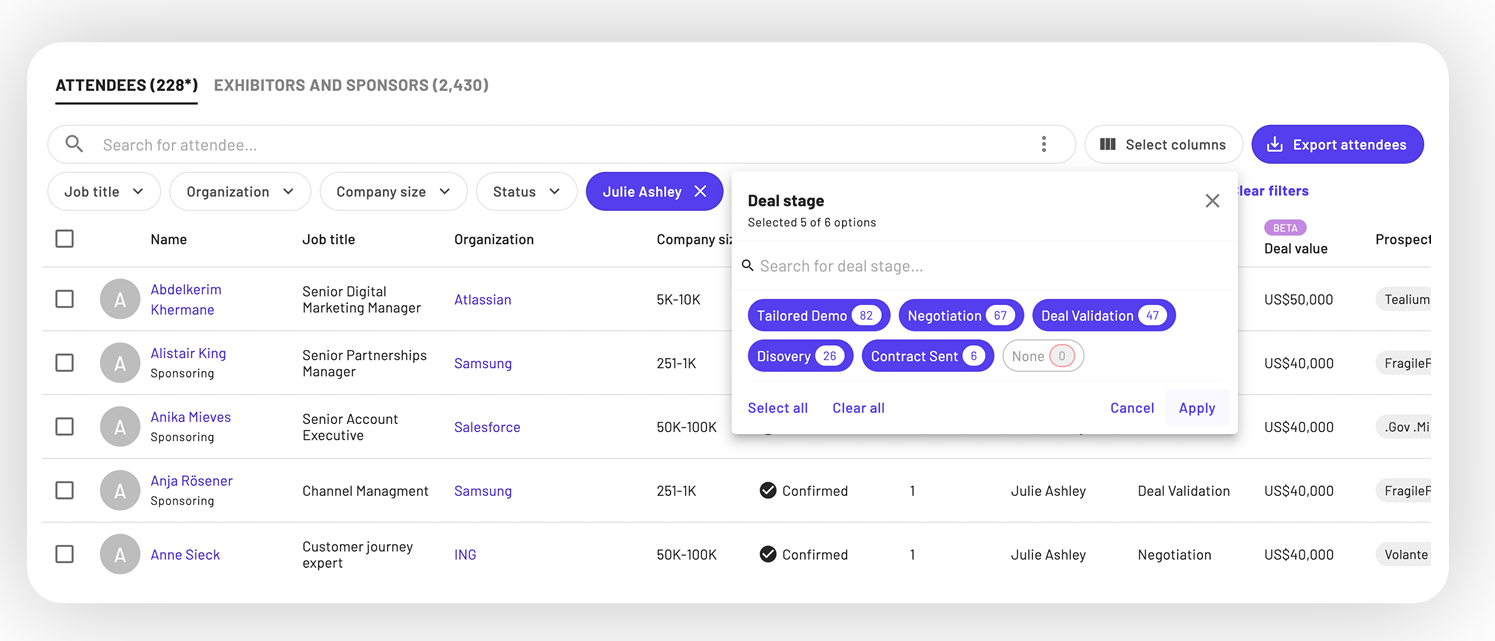Click the magnifier icon in attendee search
Image resolution: width=1495 pixels, height=641 pixels.
coord(74,145)
